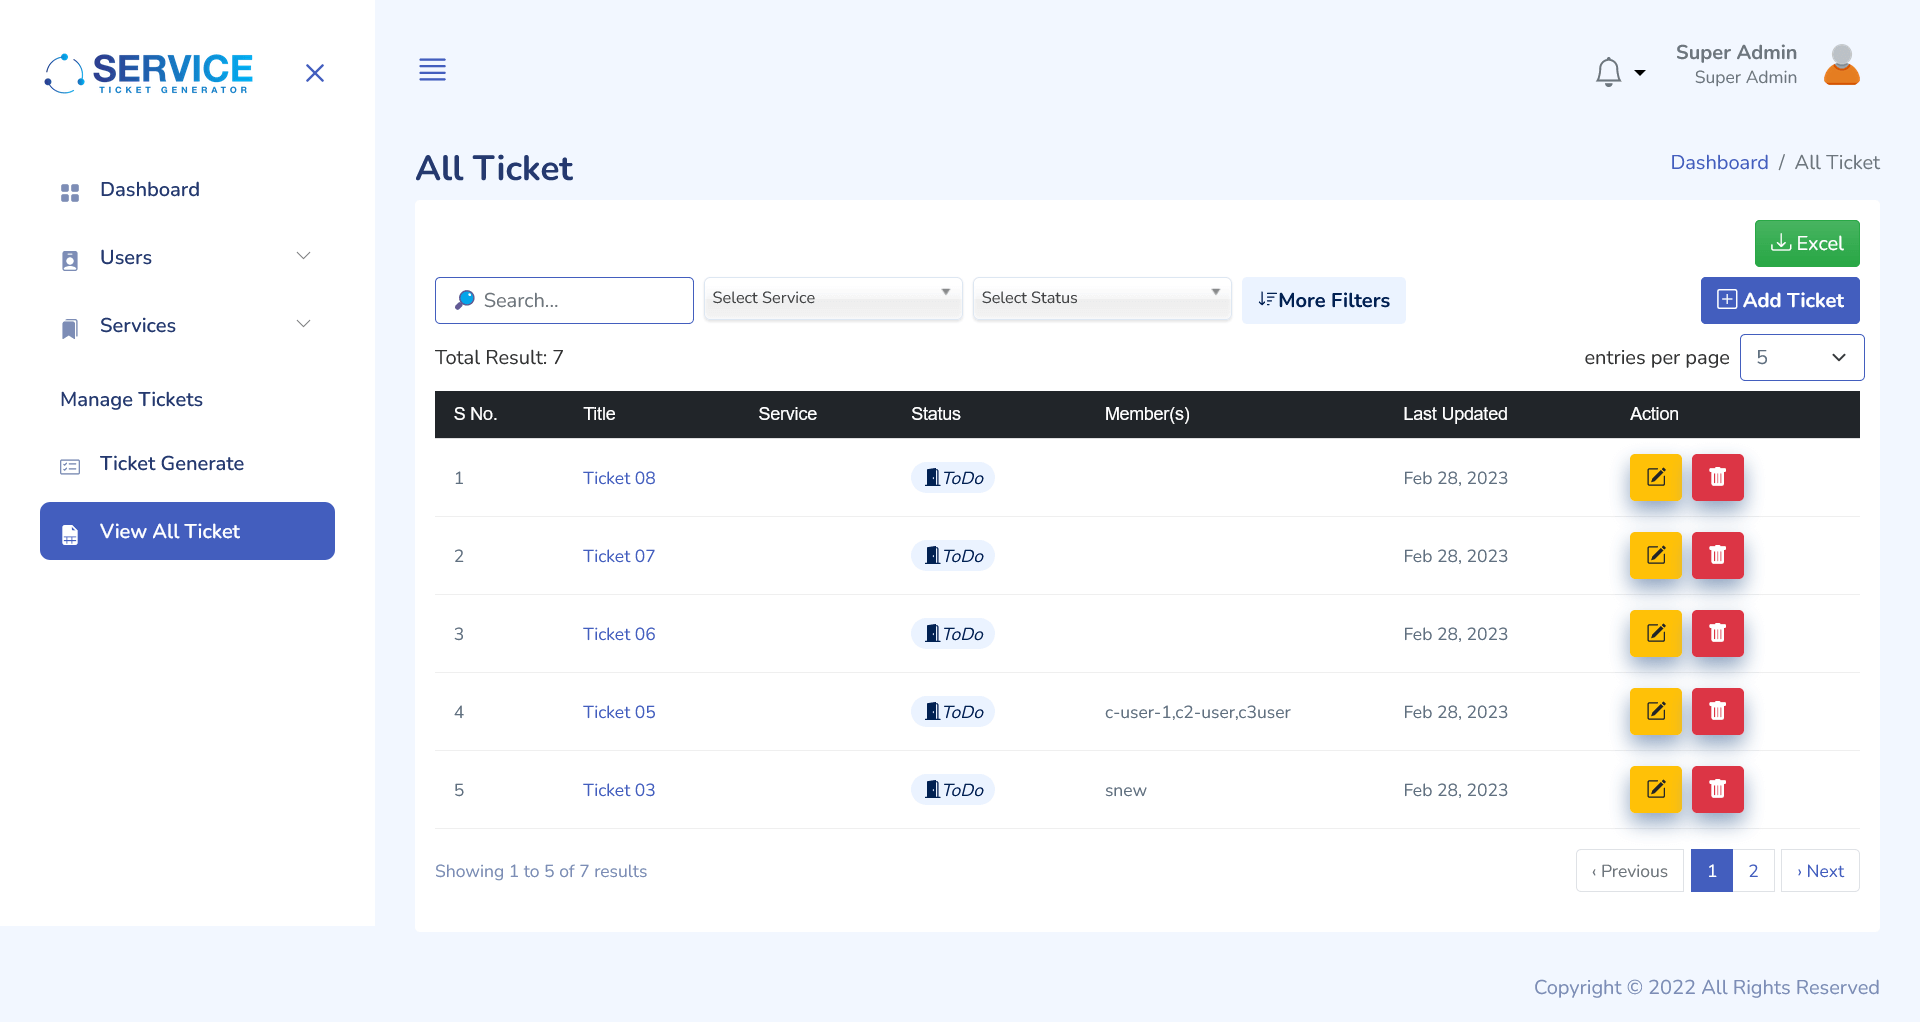Open Ticket 05 link
1920x1022 pixels.
pos(619,712)
